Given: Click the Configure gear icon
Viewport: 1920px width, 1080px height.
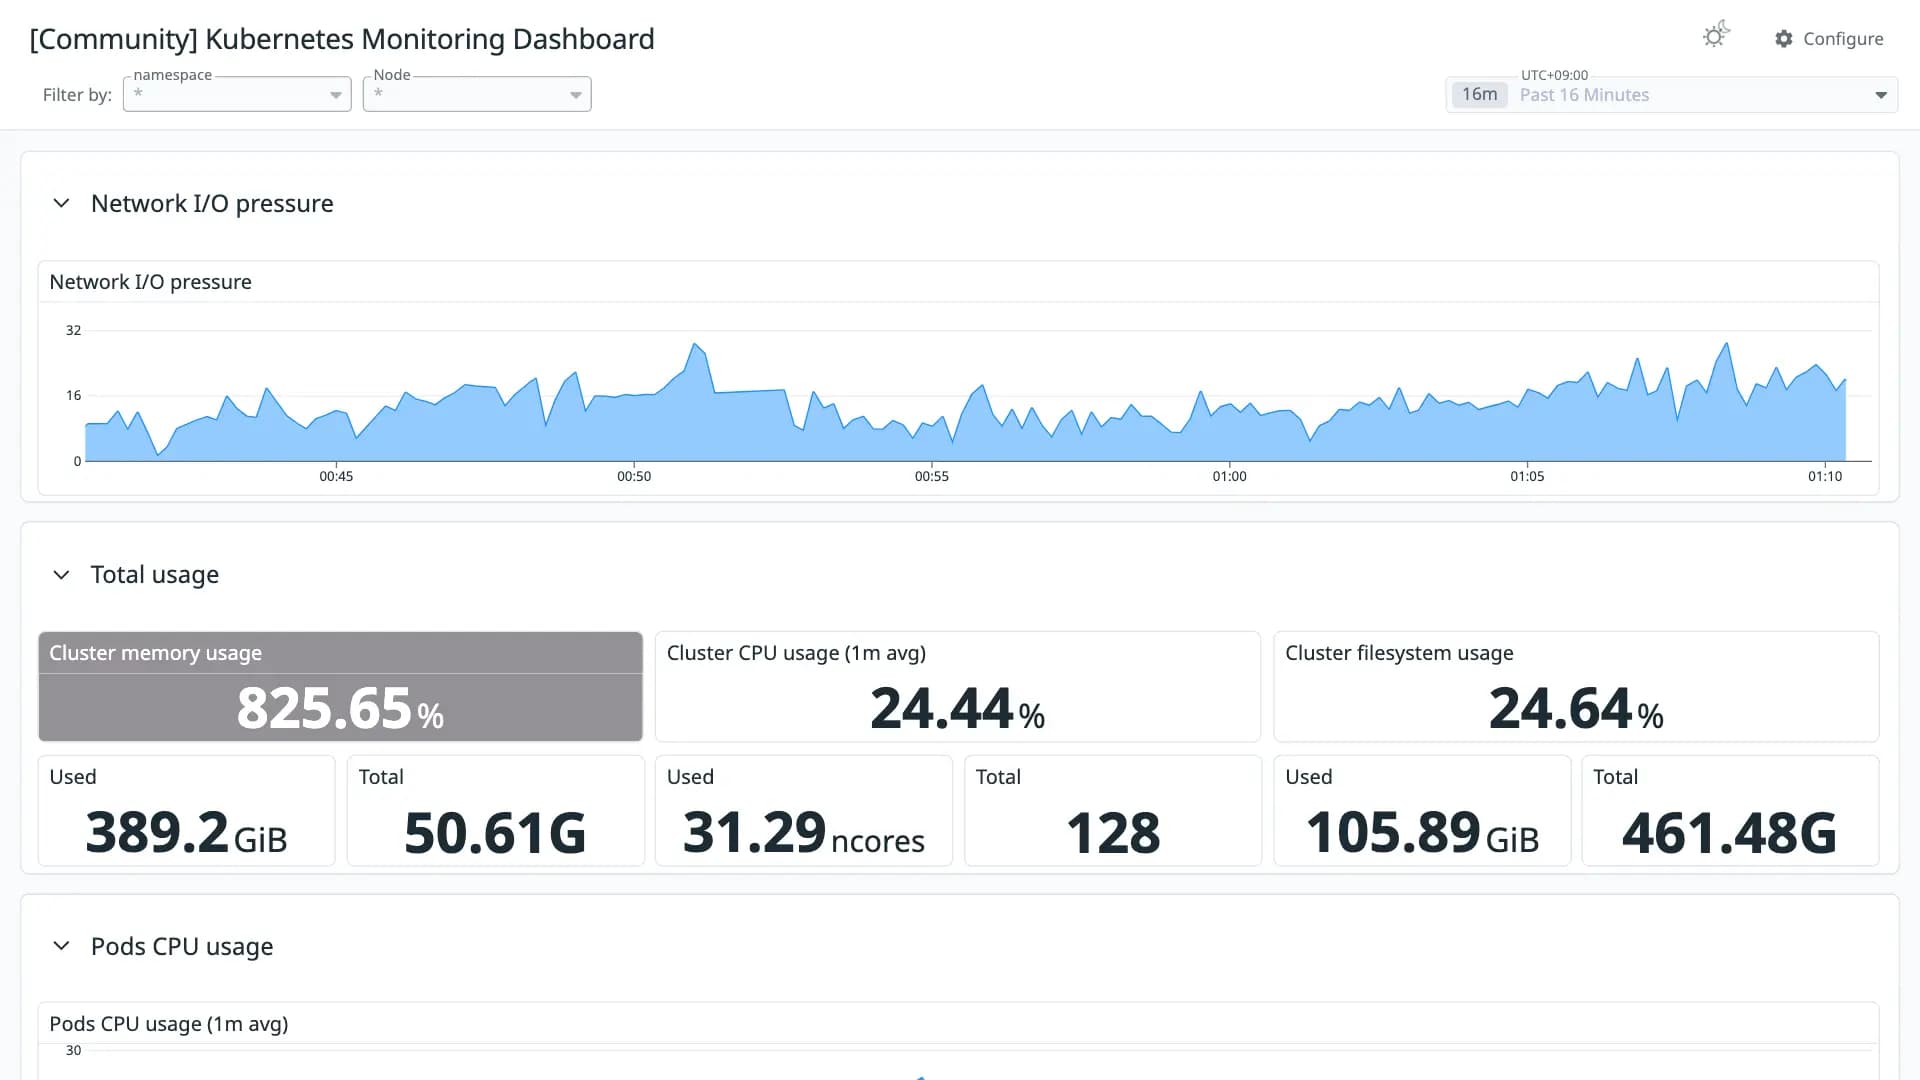Looking at the screenshot, I should (x=1783, y=39).
